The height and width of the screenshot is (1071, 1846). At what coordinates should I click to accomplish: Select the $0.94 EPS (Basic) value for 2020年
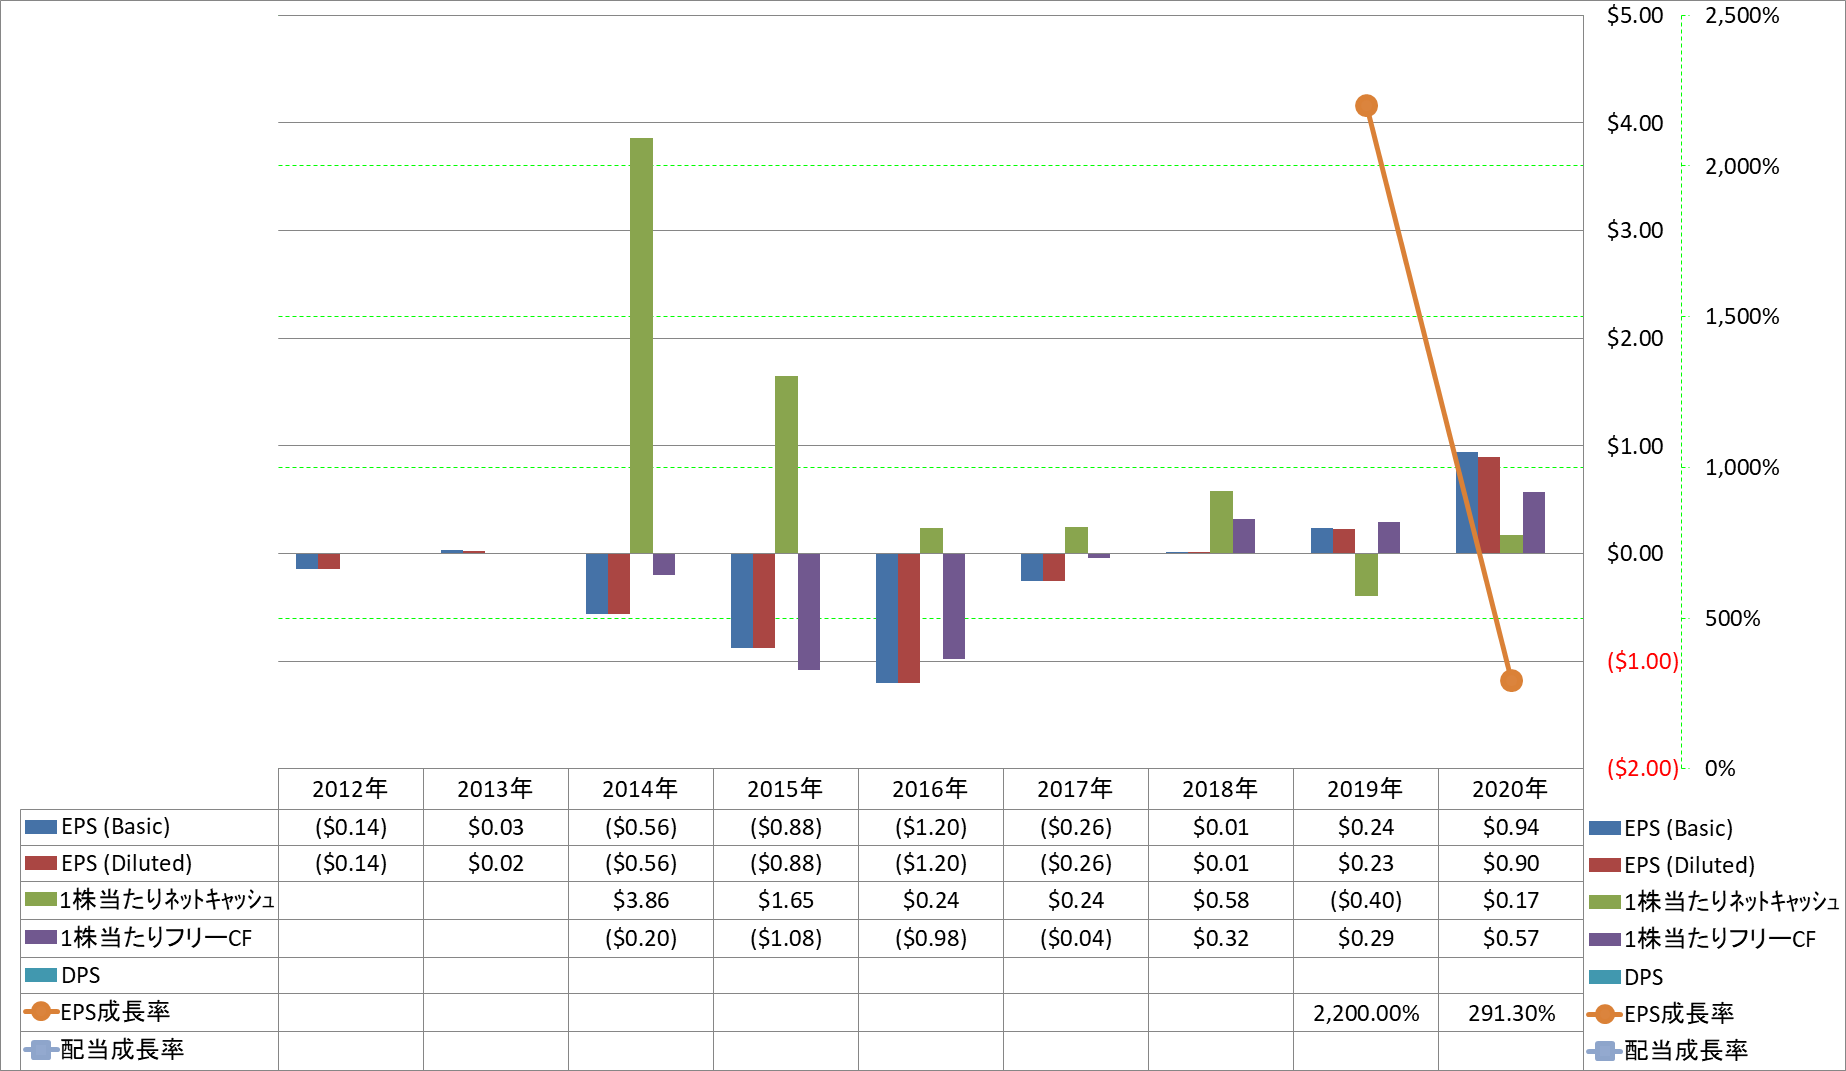1511,828
